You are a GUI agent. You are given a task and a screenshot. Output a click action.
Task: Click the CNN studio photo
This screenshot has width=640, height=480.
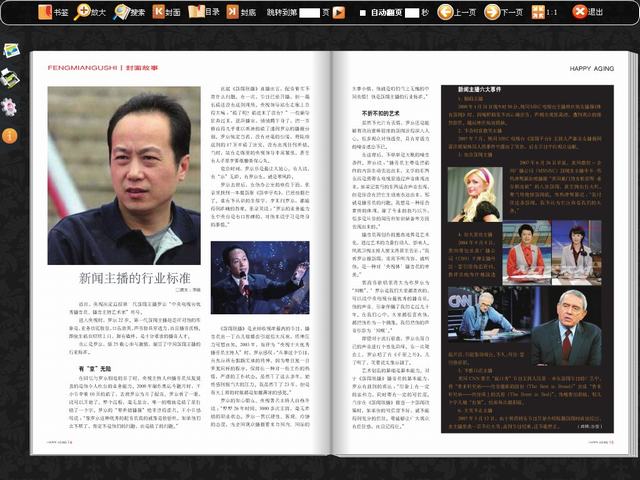coord(490,313)
